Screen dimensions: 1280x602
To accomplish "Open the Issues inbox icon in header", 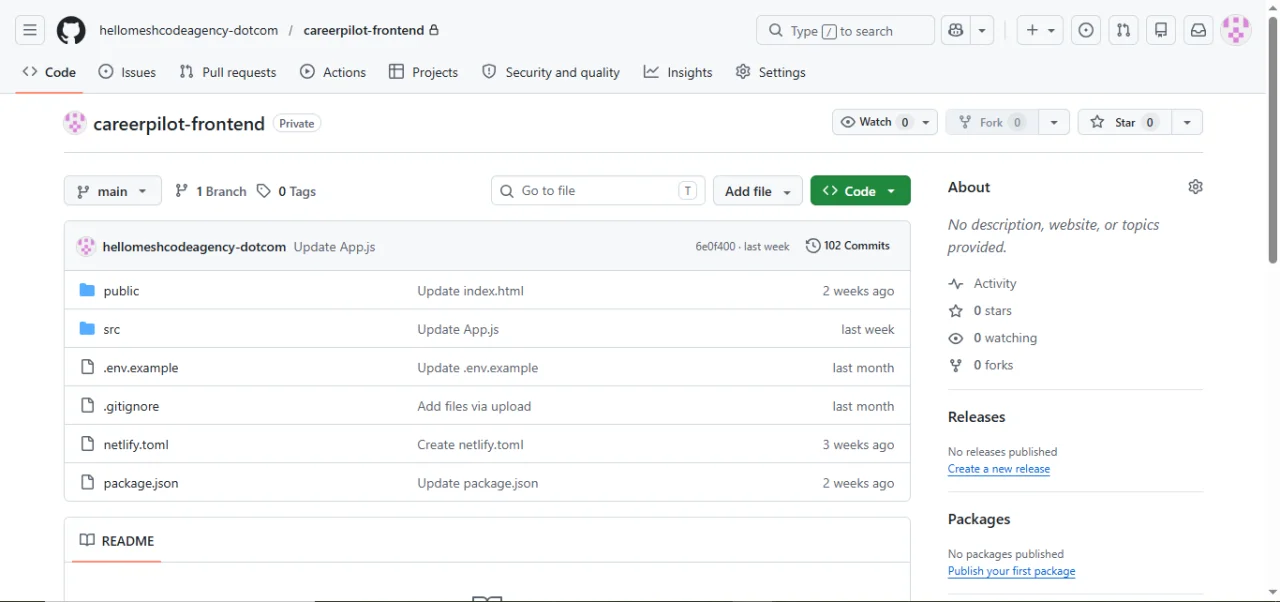I will coord(1086,30).
